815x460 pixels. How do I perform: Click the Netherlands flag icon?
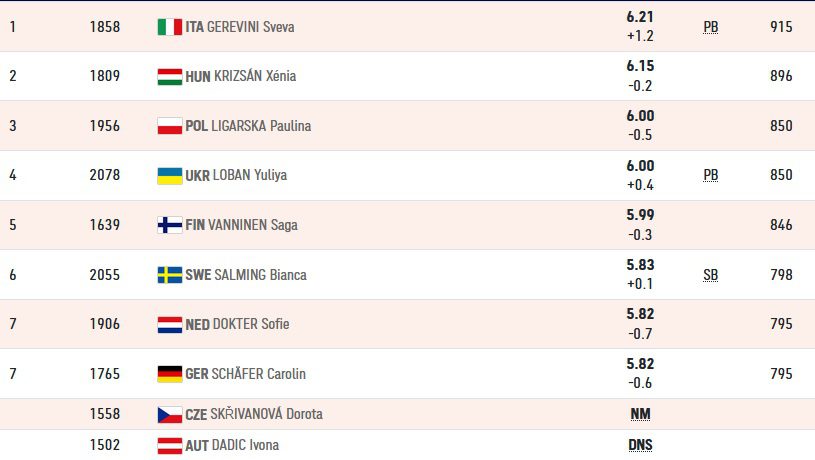coord(170,324)
